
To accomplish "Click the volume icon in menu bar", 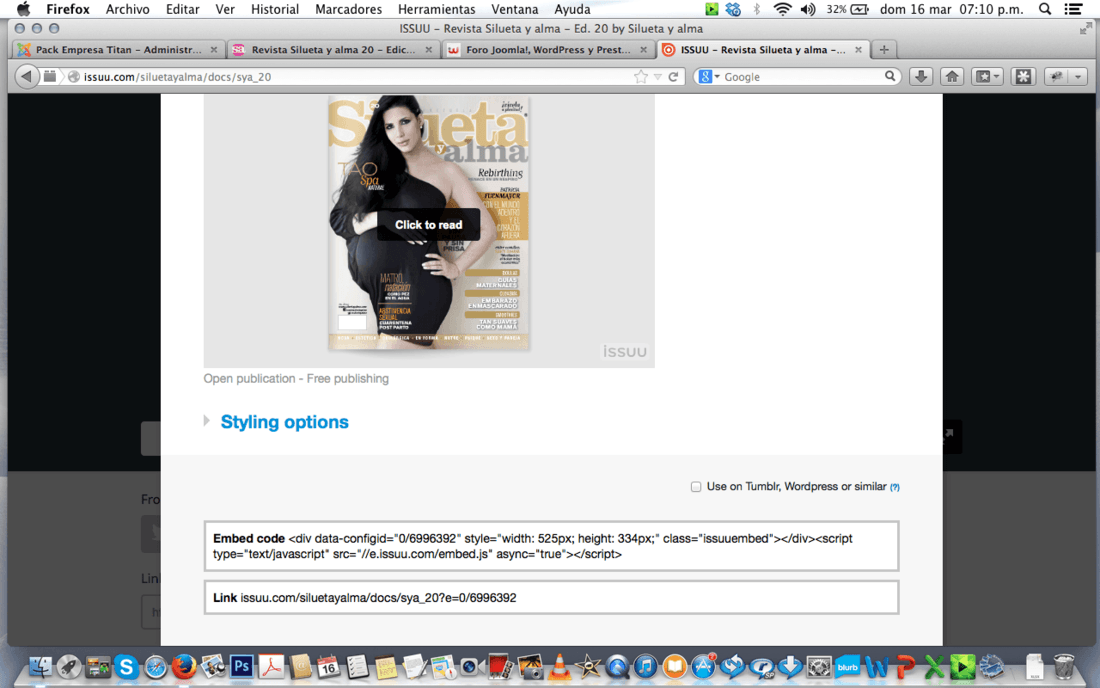I will click(x=808, y=9).
